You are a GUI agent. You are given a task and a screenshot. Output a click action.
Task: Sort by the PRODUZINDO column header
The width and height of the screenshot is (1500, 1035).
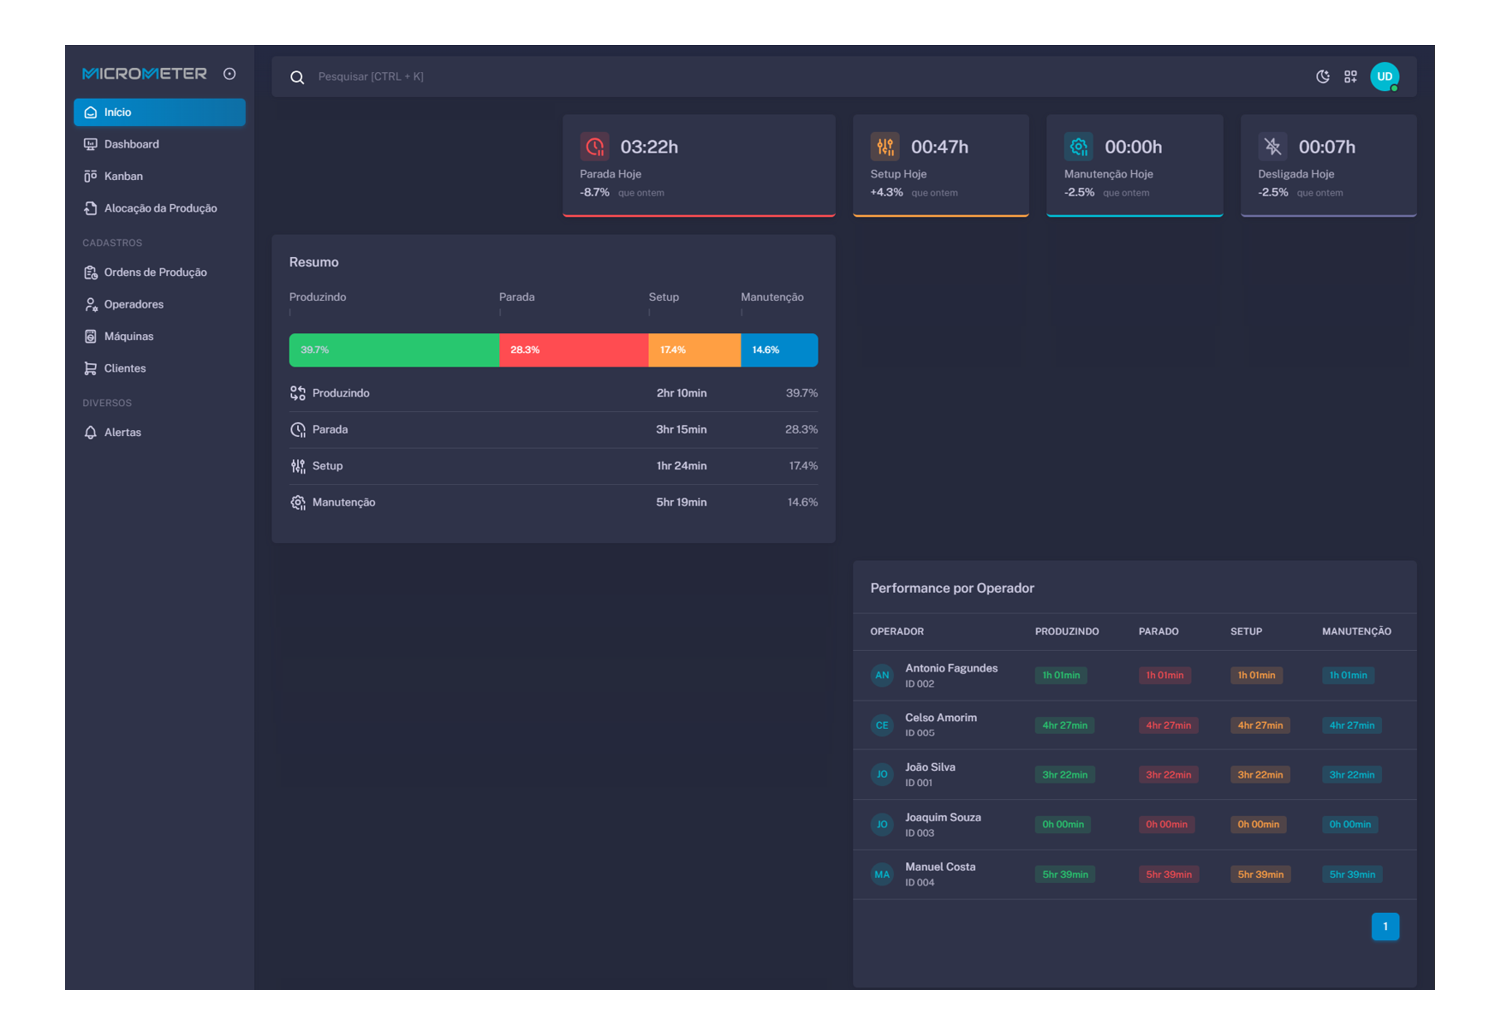[x=1067, y=632]
